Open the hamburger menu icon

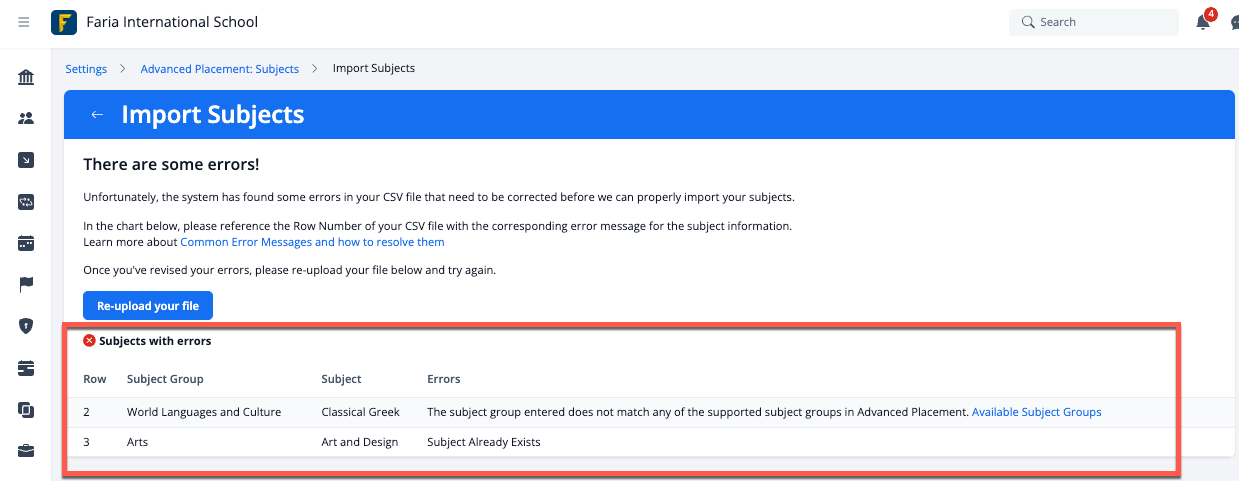(24, 22)
